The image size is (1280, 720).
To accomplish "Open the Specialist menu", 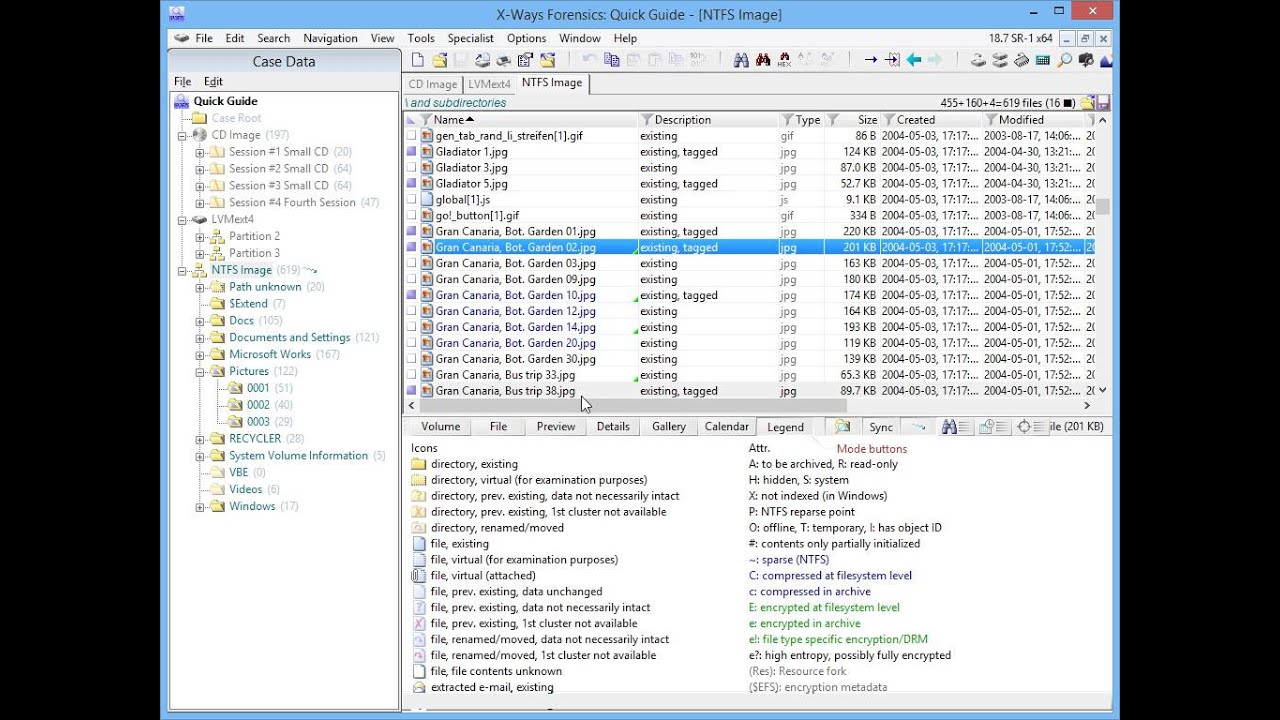I will pyautogui.click(x=470, y=38).
